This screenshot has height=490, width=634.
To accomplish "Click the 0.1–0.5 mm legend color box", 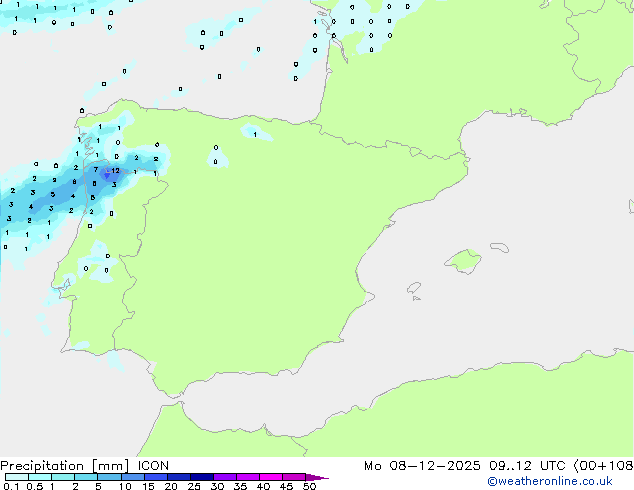I will coord(17,477).
